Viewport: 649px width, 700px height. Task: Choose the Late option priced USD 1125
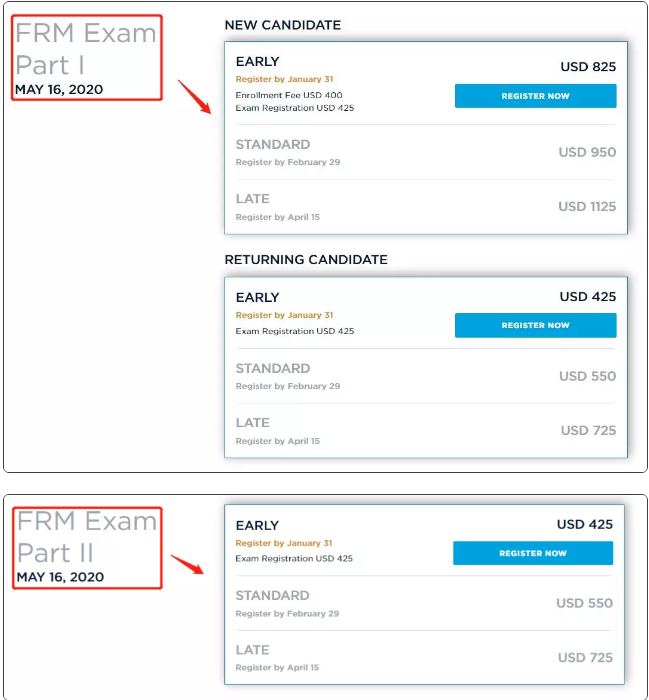[x=425, y=207]
